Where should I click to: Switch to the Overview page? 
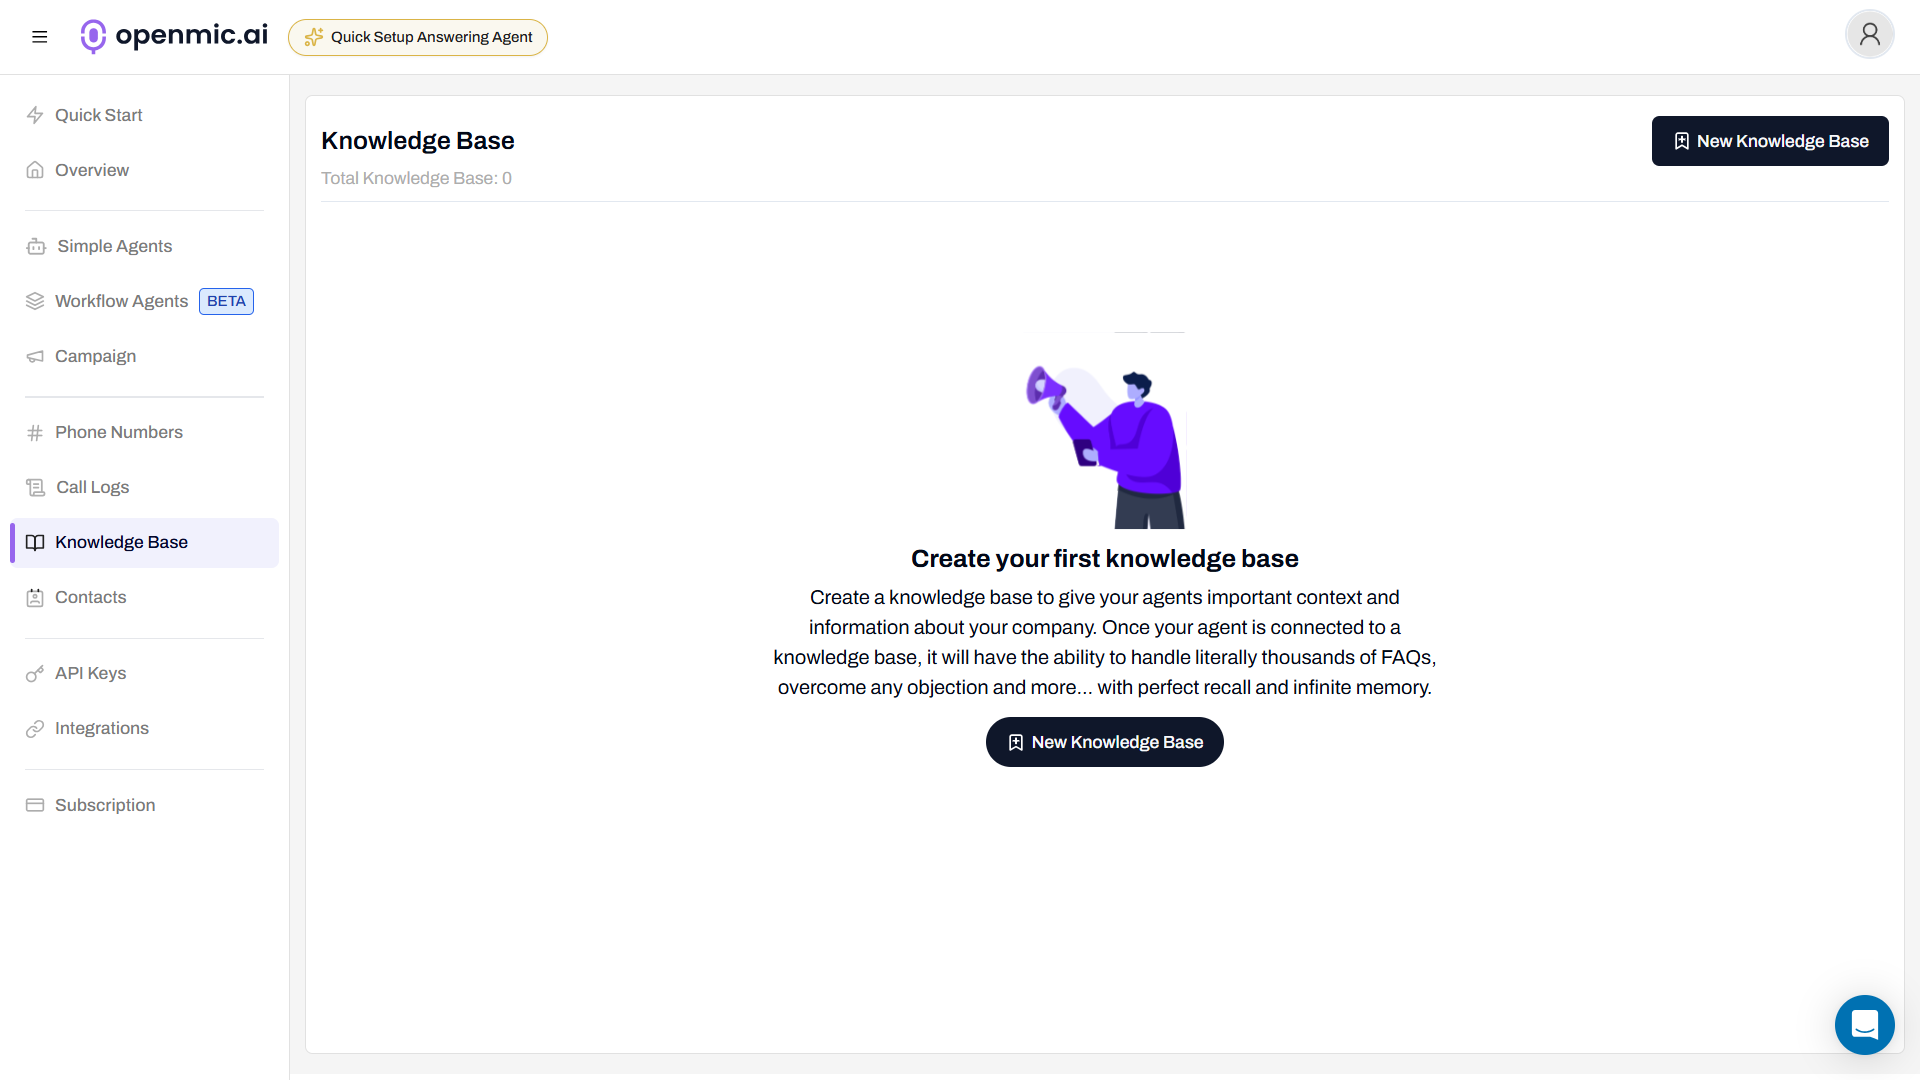(x=92, y=170)
